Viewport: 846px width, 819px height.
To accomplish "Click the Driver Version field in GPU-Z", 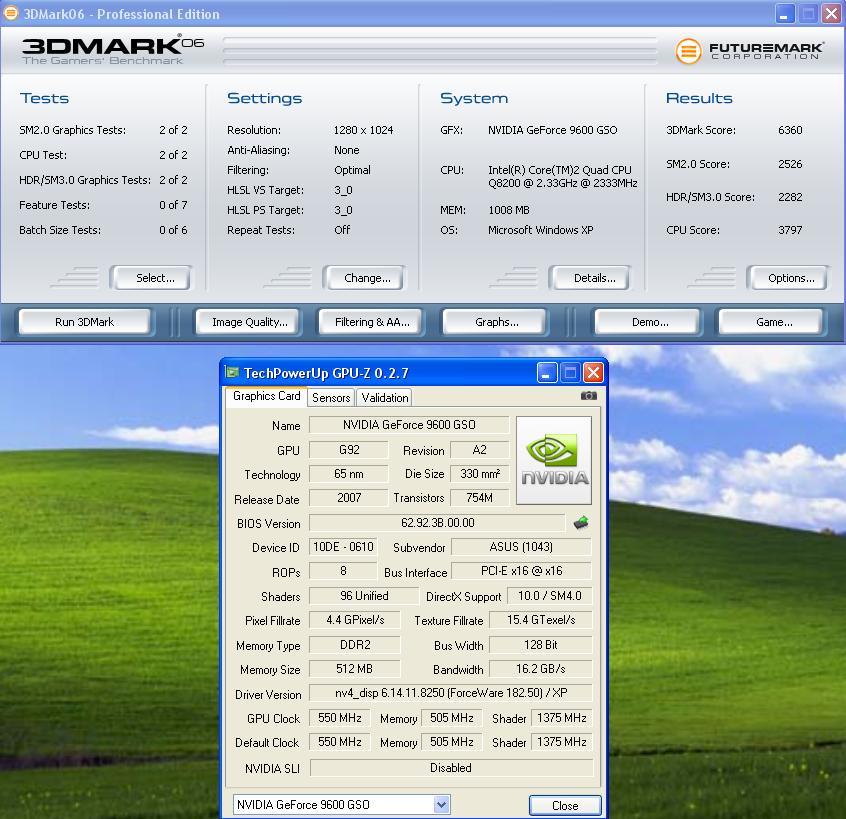I will tap(451, 693).
